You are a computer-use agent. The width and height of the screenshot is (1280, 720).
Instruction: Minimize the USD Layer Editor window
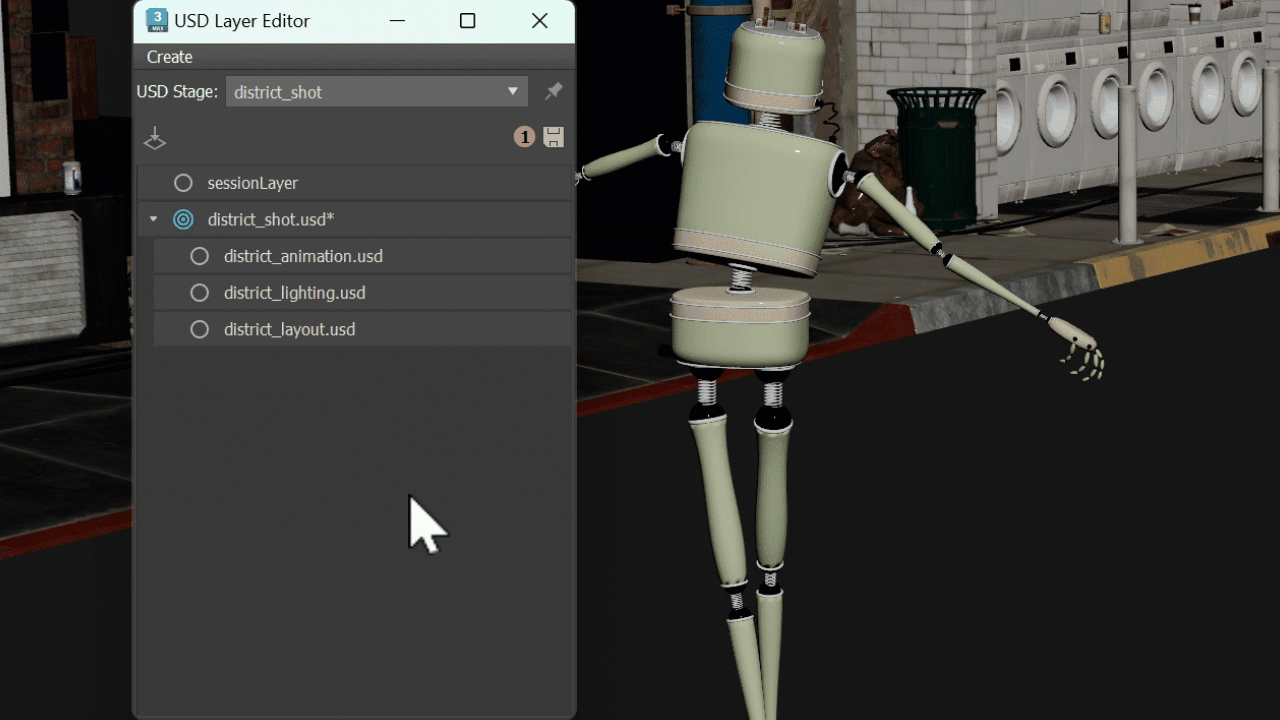[x=397, y=21]
